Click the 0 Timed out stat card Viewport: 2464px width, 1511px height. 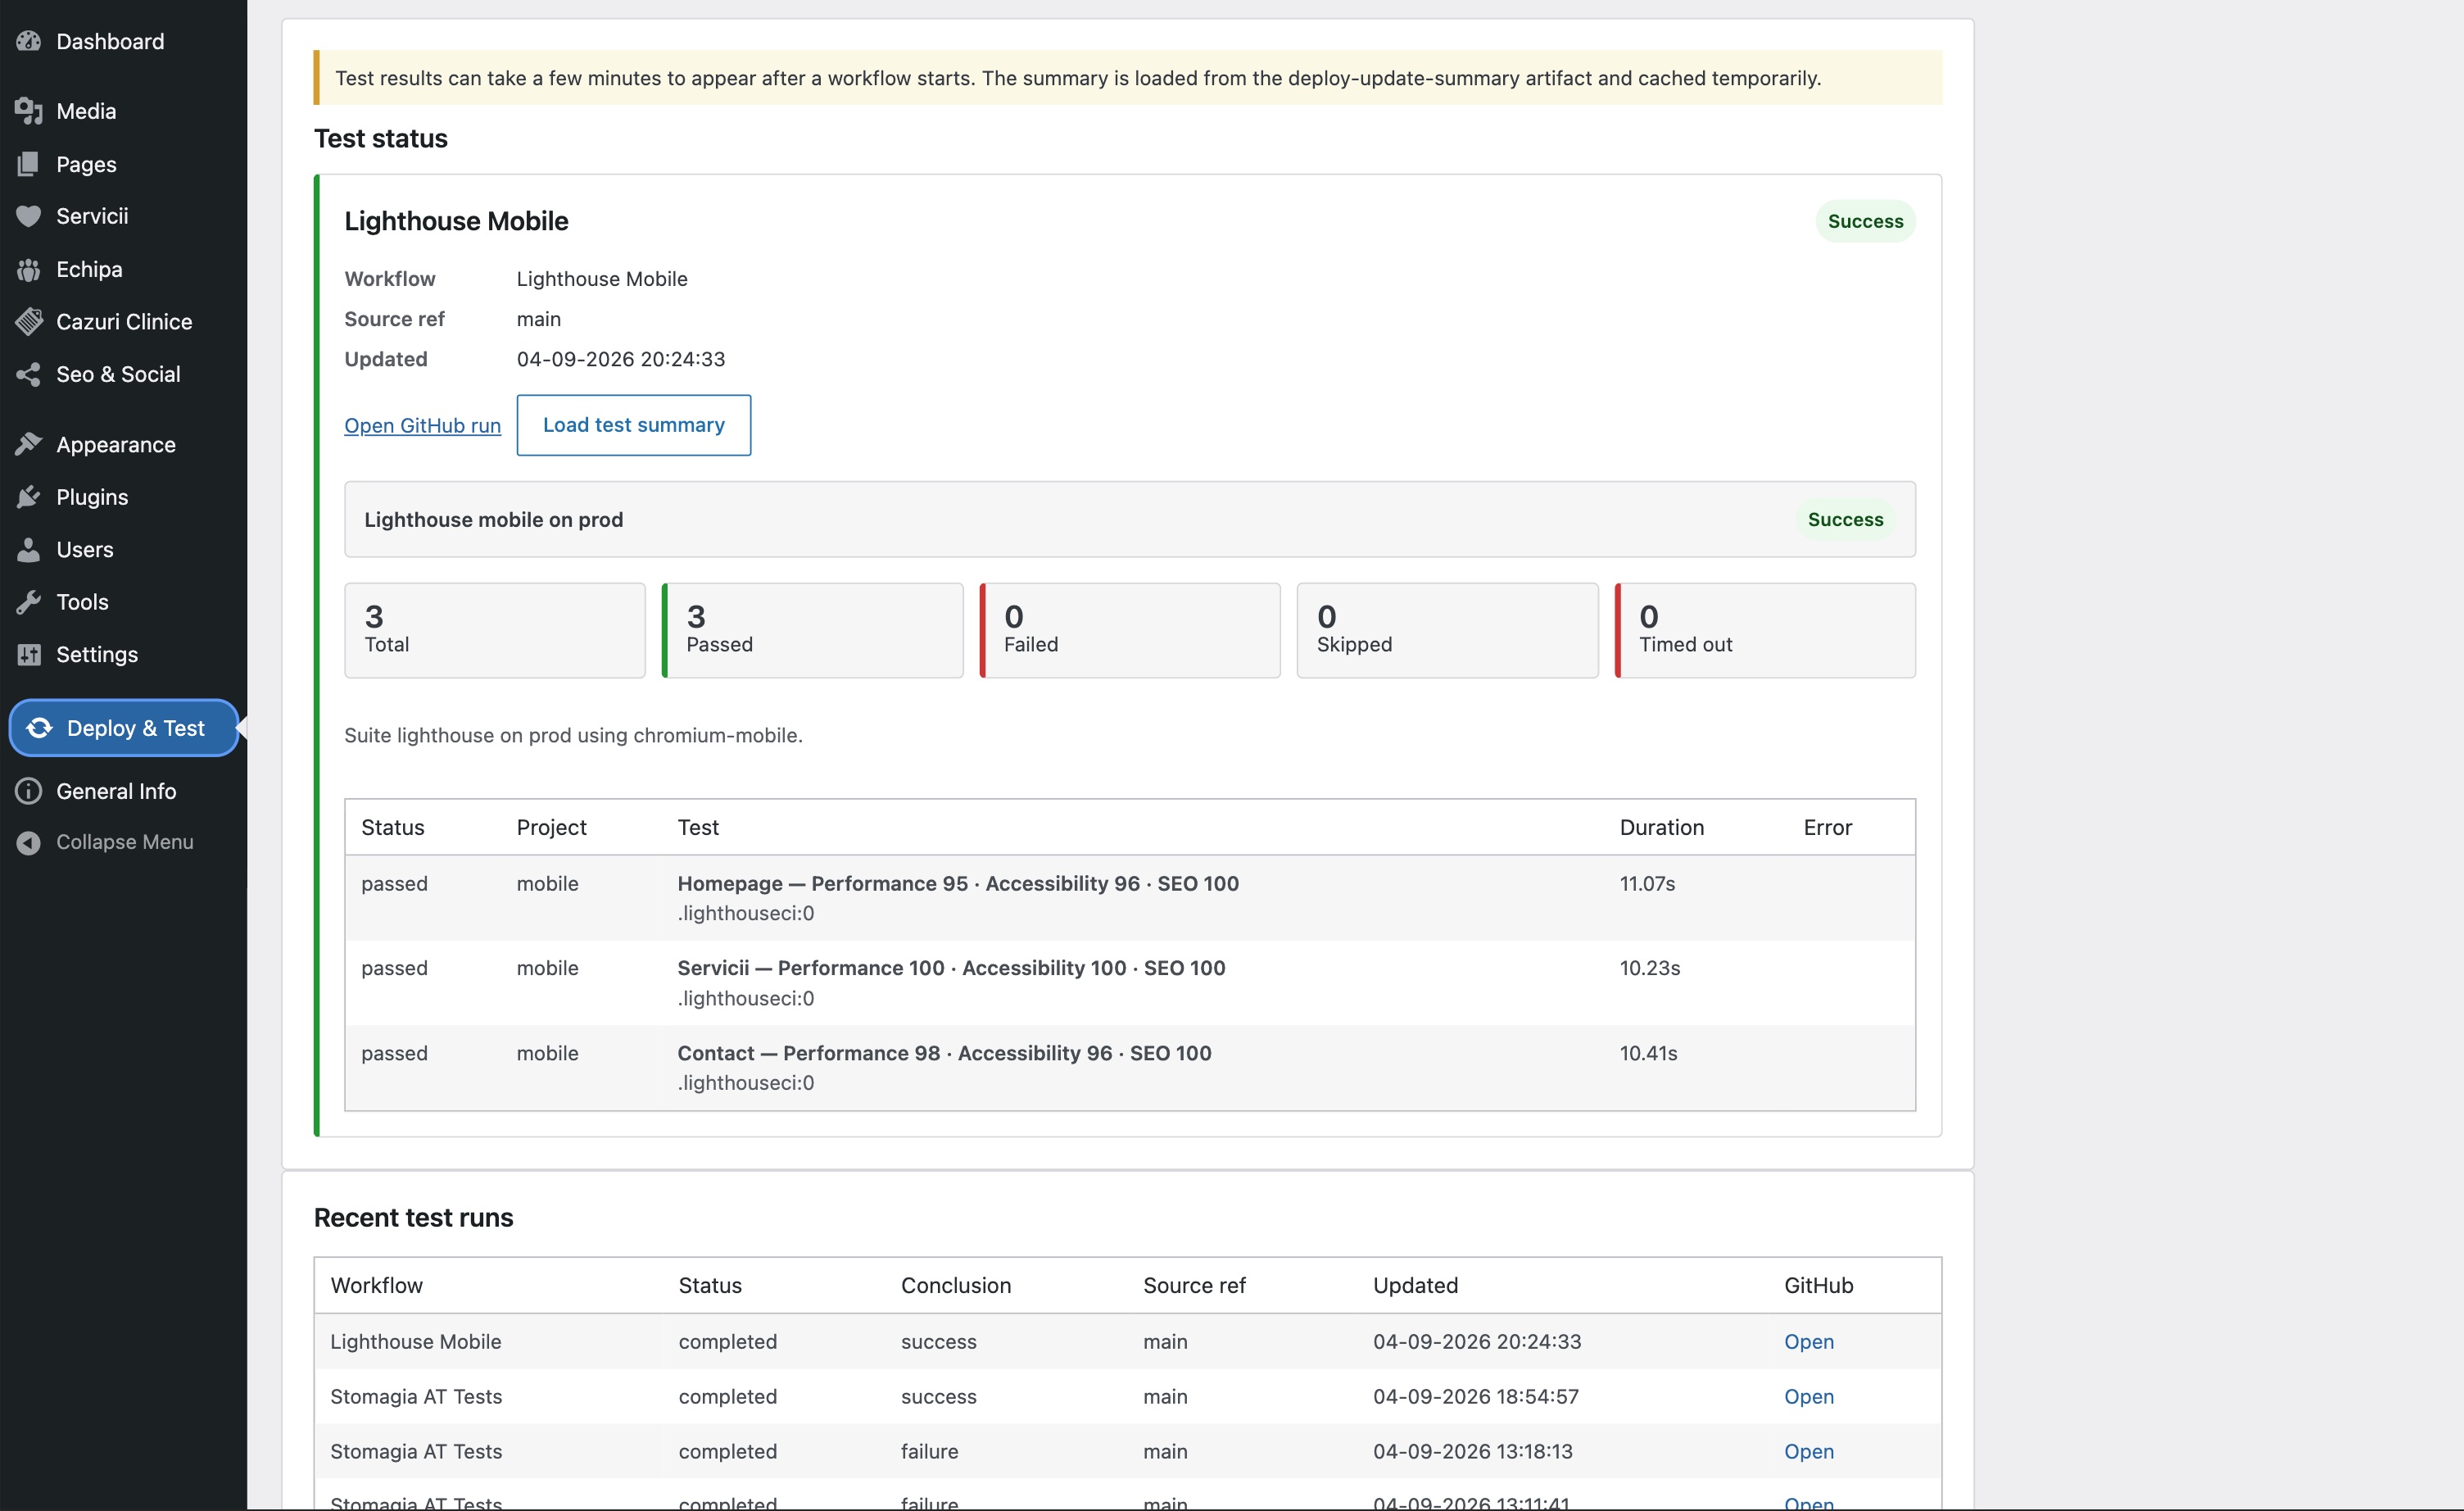tap(1765, 630)
